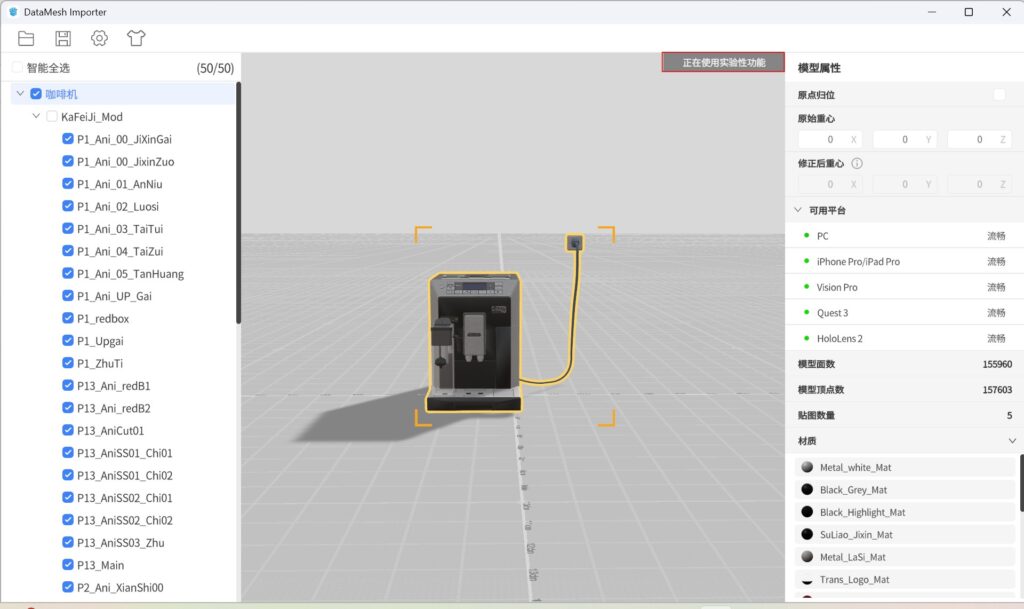Check the KaFeiJi_Mod checkbox

coord(52,117)
